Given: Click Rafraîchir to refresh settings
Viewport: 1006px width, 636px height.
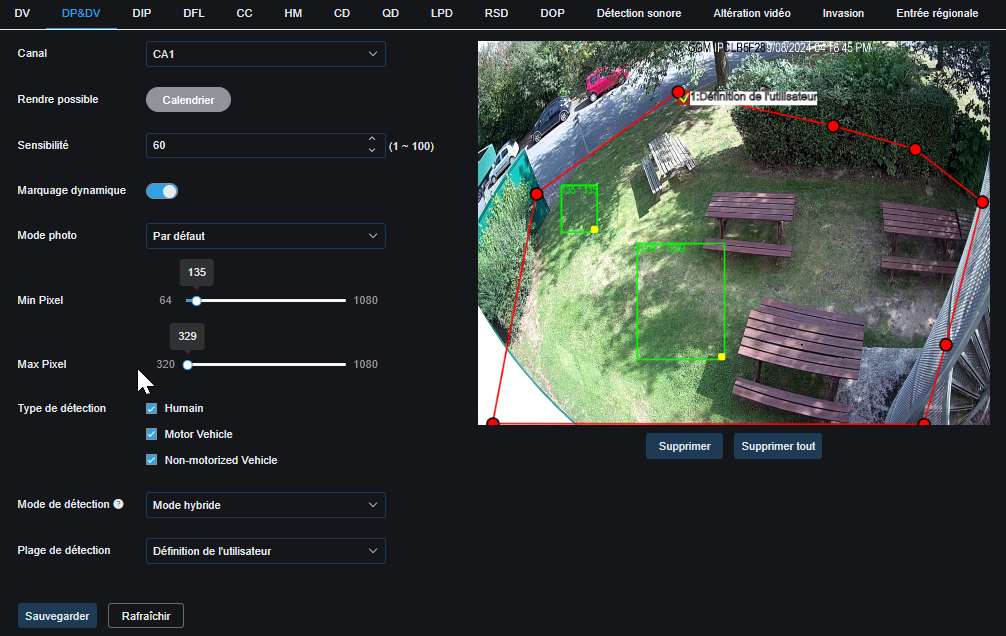Looking at the screenshot, I should click(x=145, y=615).
